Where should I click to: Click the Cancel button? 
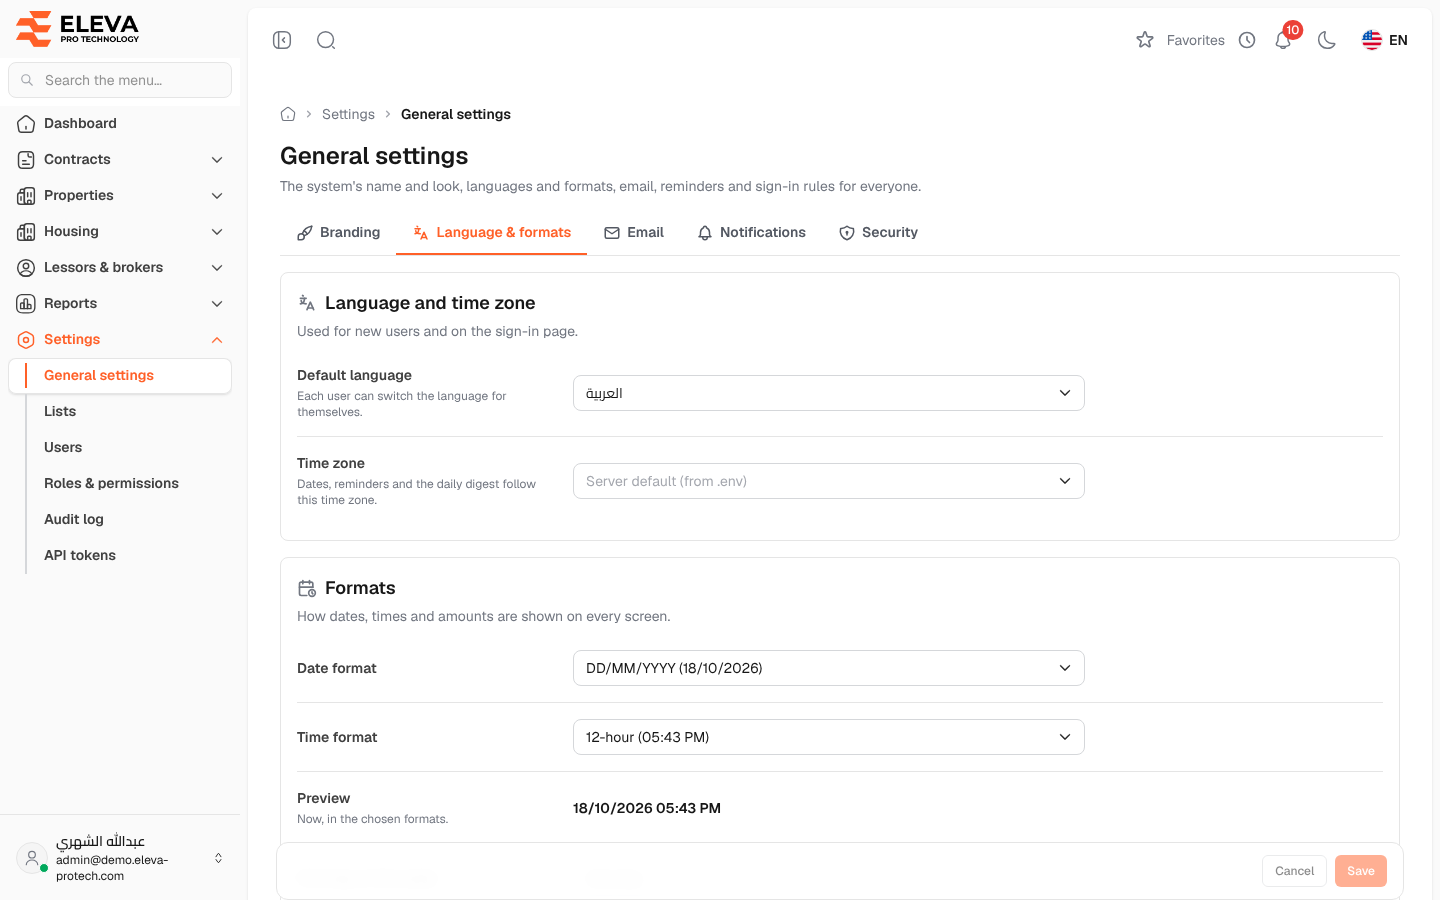point(1294,871)
